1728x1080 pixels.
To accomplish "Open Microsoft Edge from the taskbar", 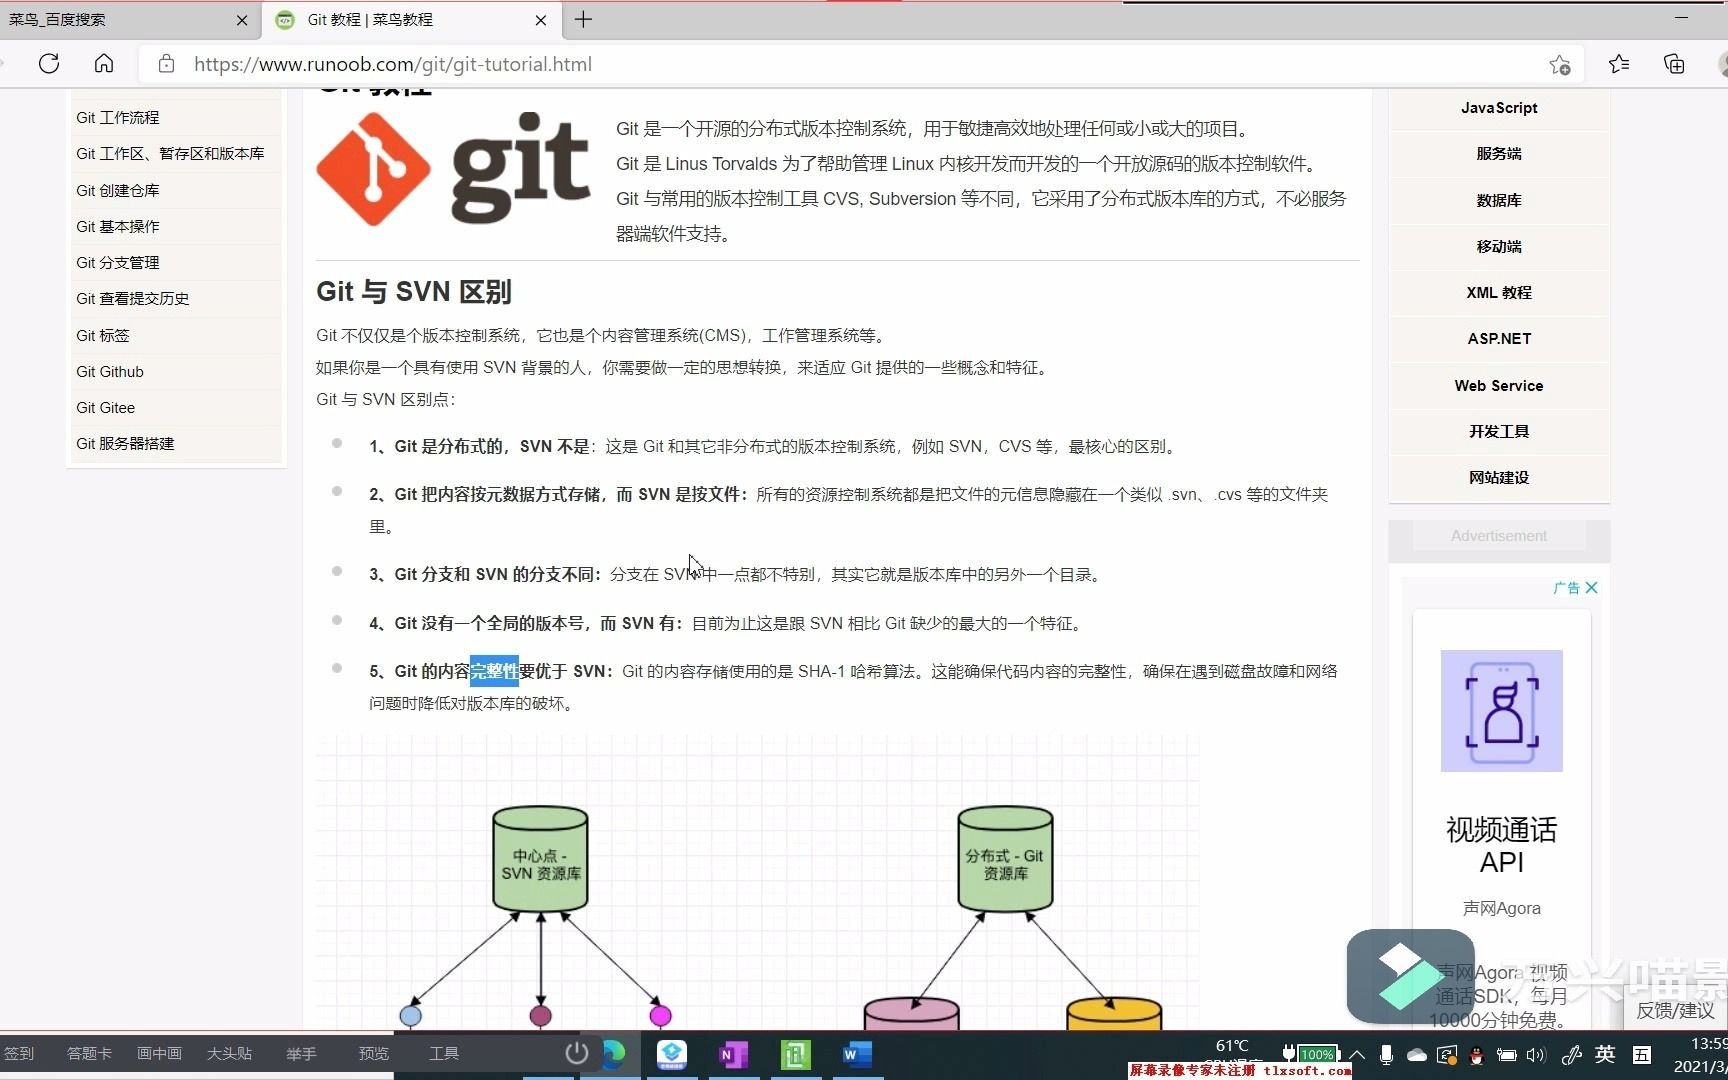I will [x=613, y=1054].
